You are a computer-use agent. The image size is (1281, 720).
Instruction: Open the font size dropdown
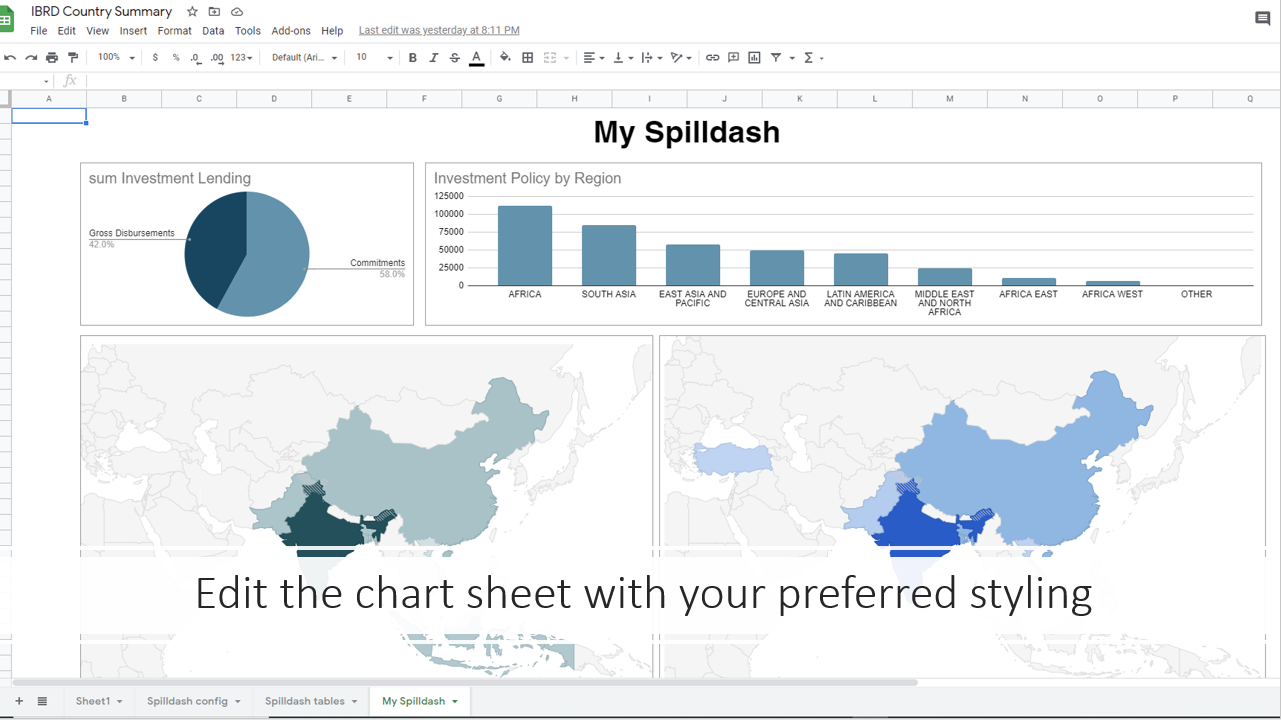point(375,58)
